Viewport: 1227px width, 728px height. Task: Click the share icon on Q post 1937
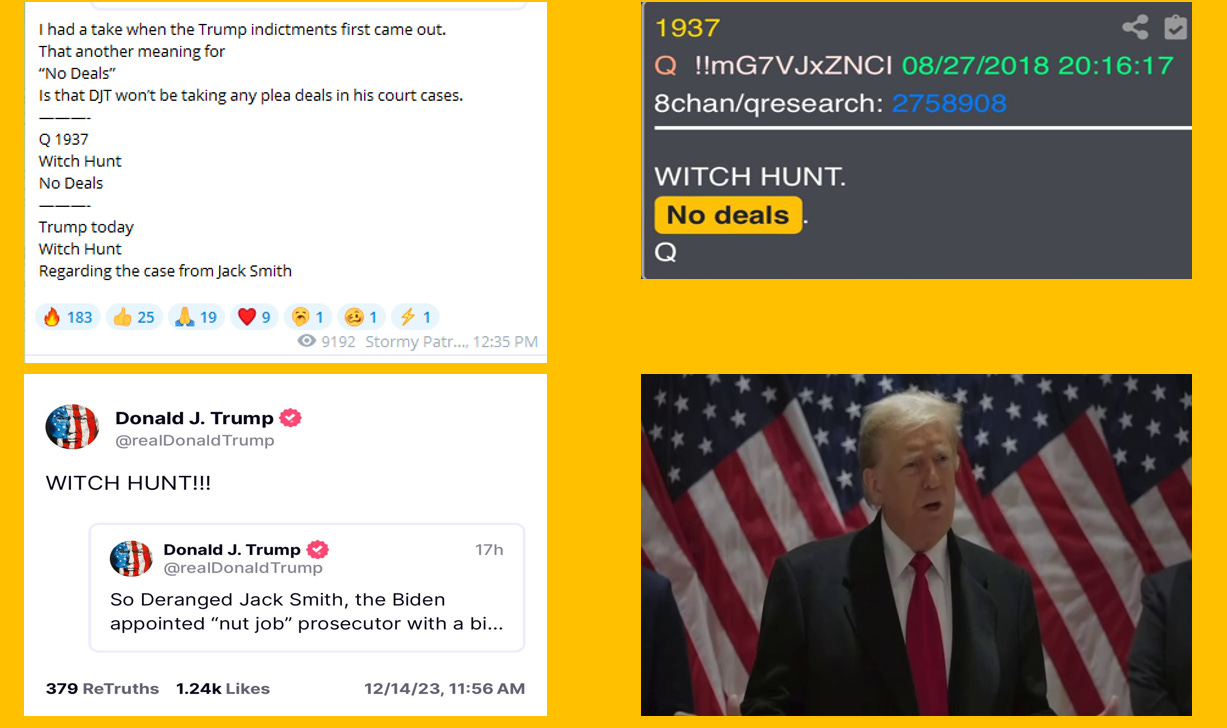coord(1135,27)
